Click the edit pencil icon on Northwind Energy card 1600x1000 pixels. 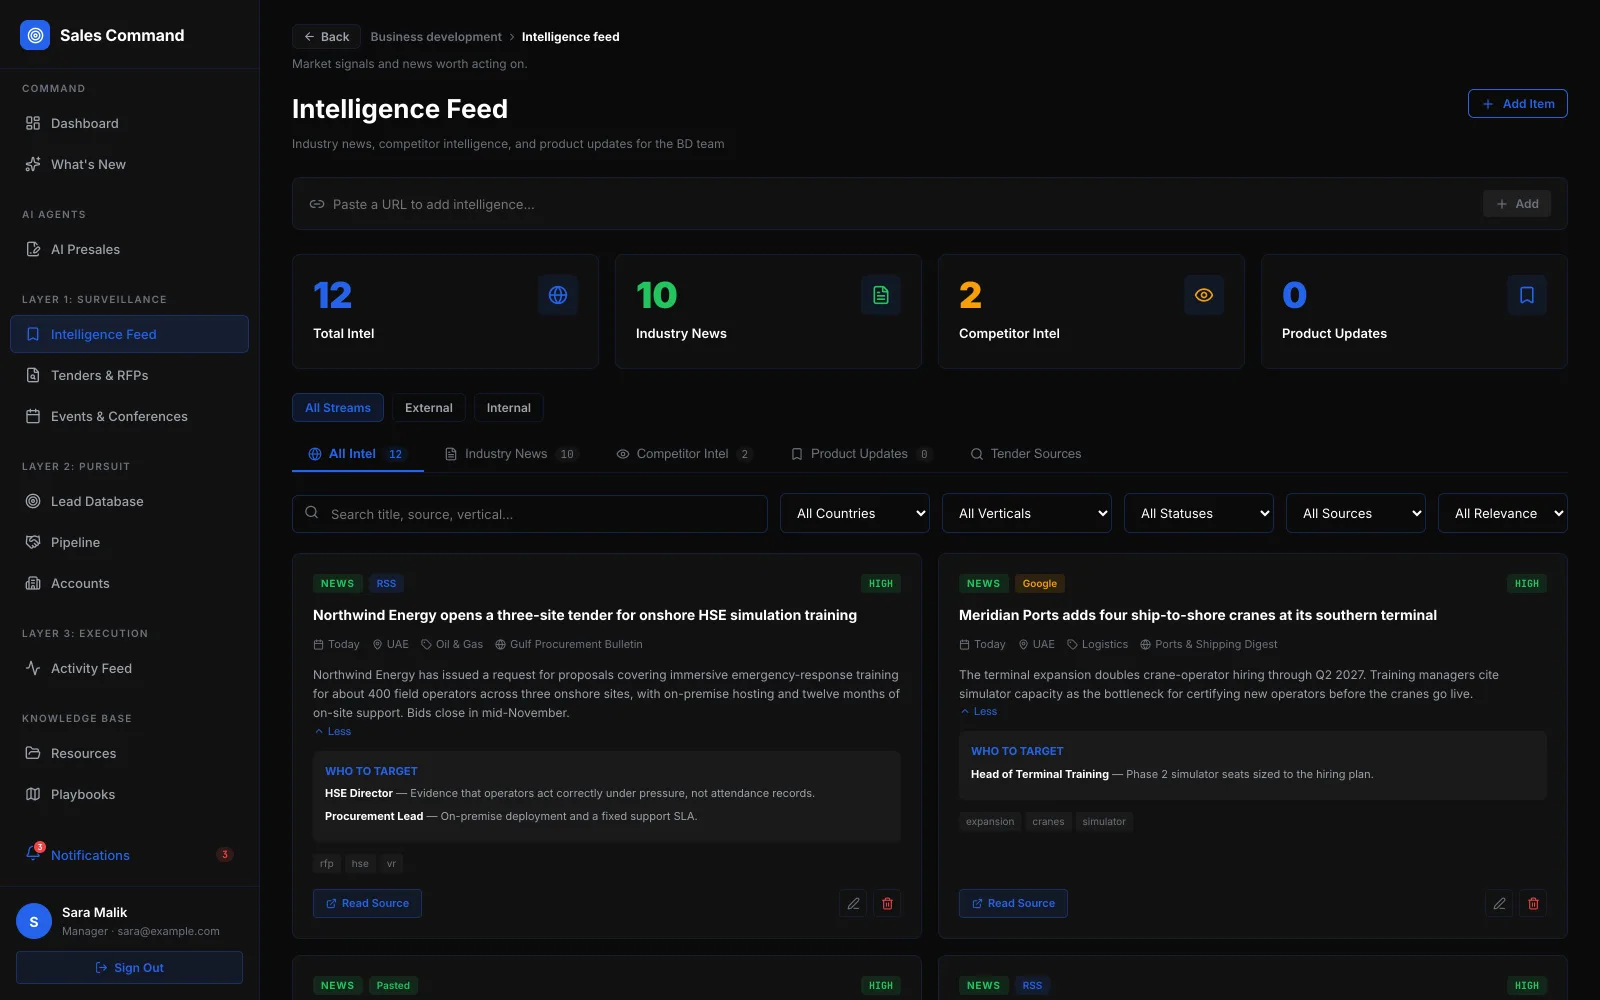tap(853, 903)
